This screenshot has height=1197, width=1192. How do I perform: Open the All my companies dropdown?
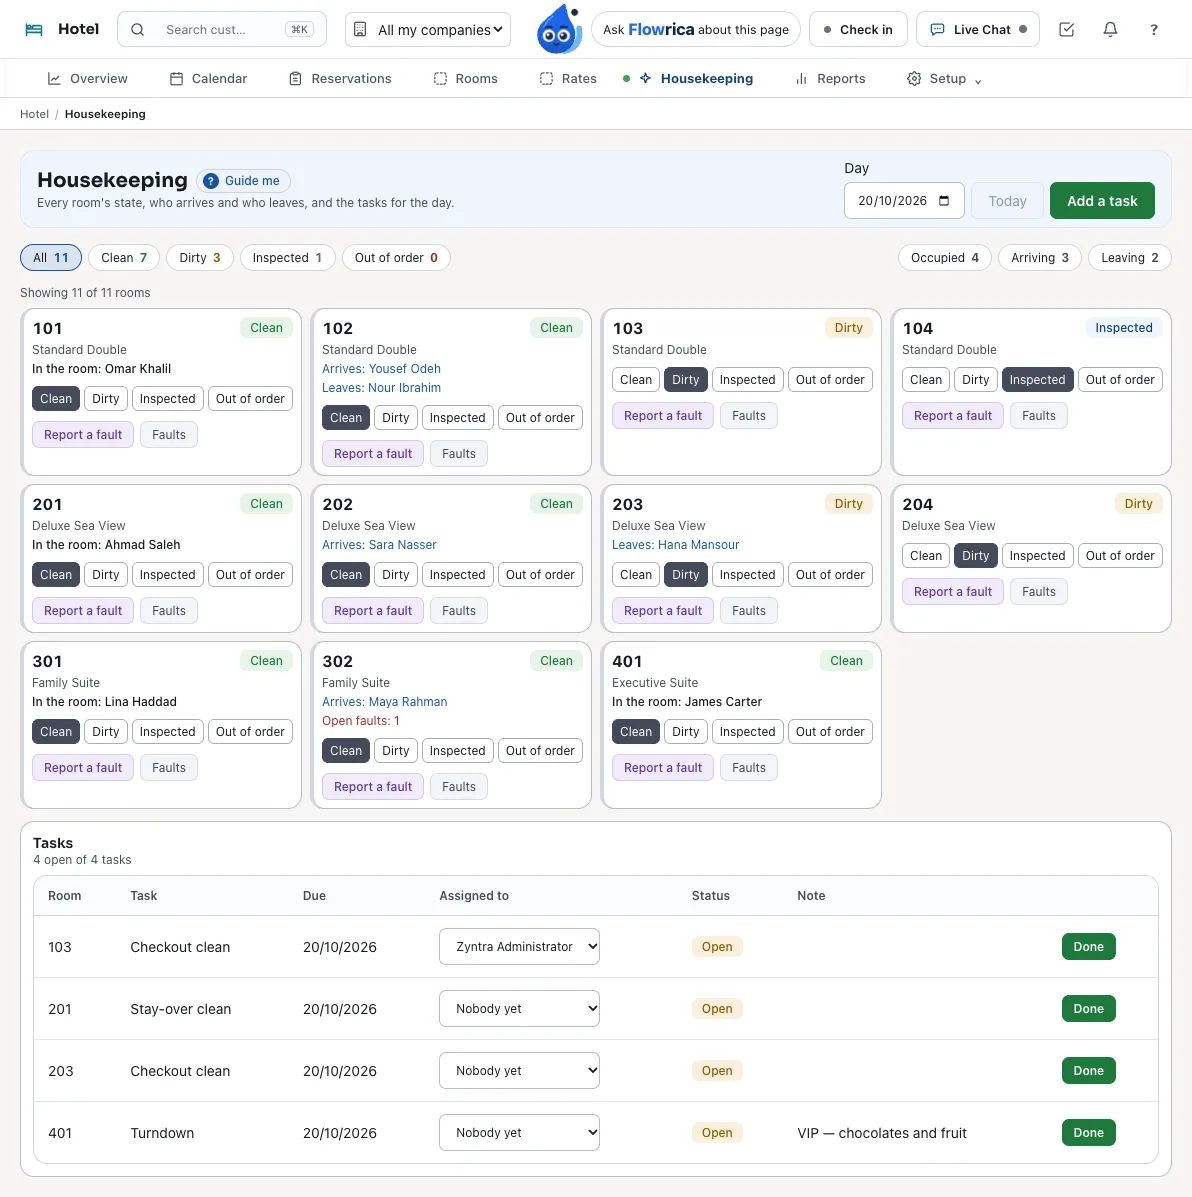click(x=428, y=30)
